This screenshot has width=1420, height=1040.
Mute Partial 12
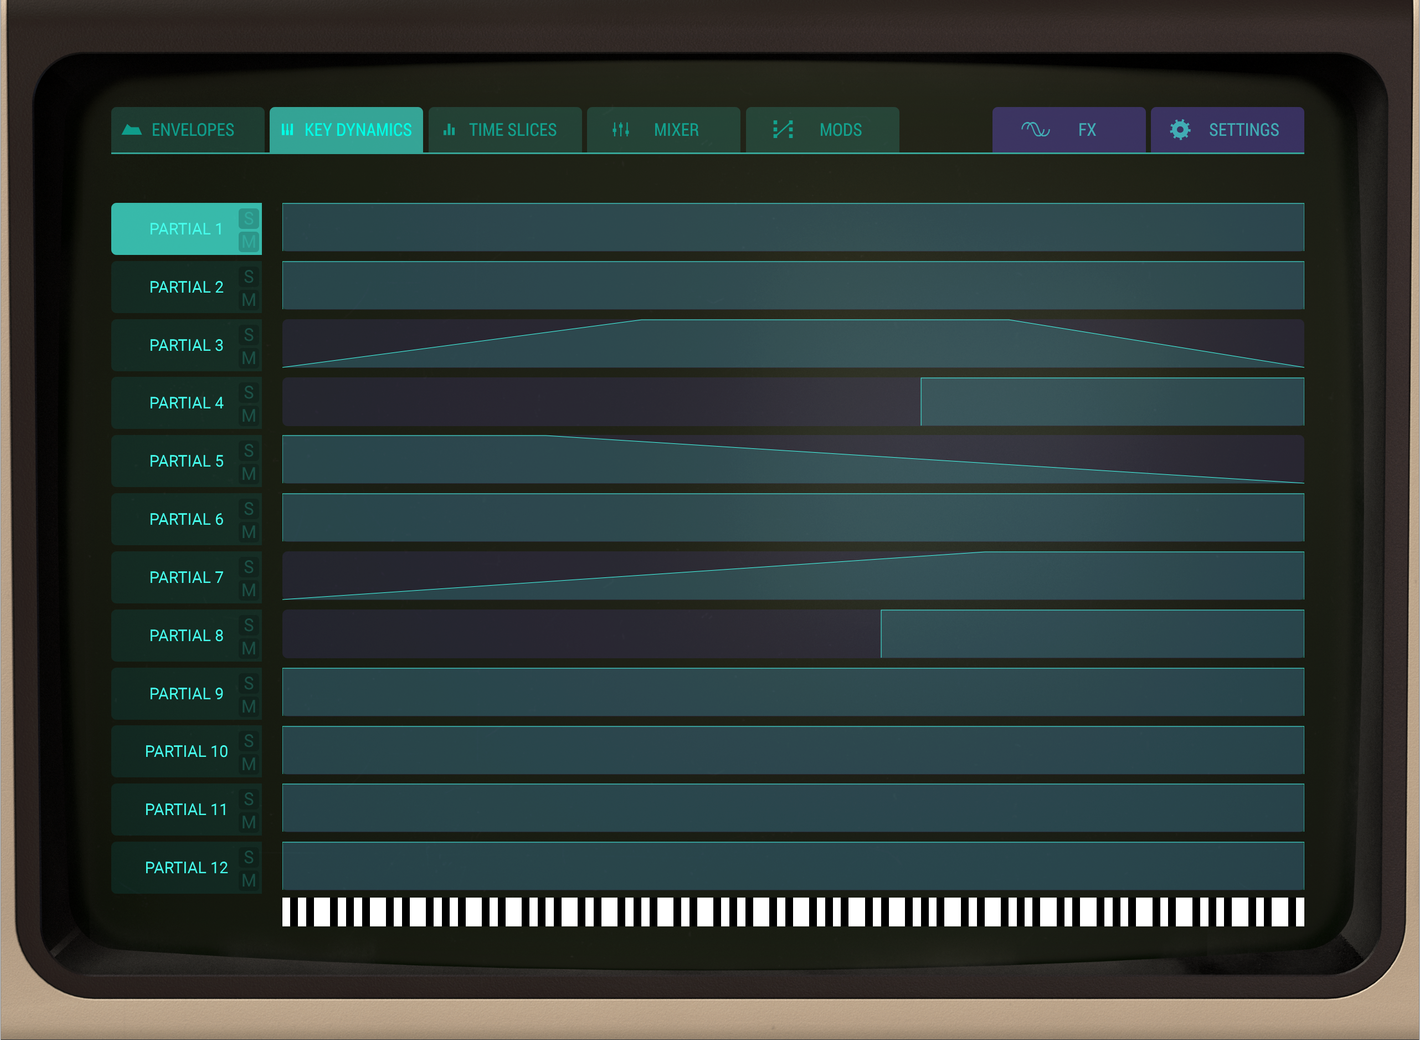(x=247, y=879)
